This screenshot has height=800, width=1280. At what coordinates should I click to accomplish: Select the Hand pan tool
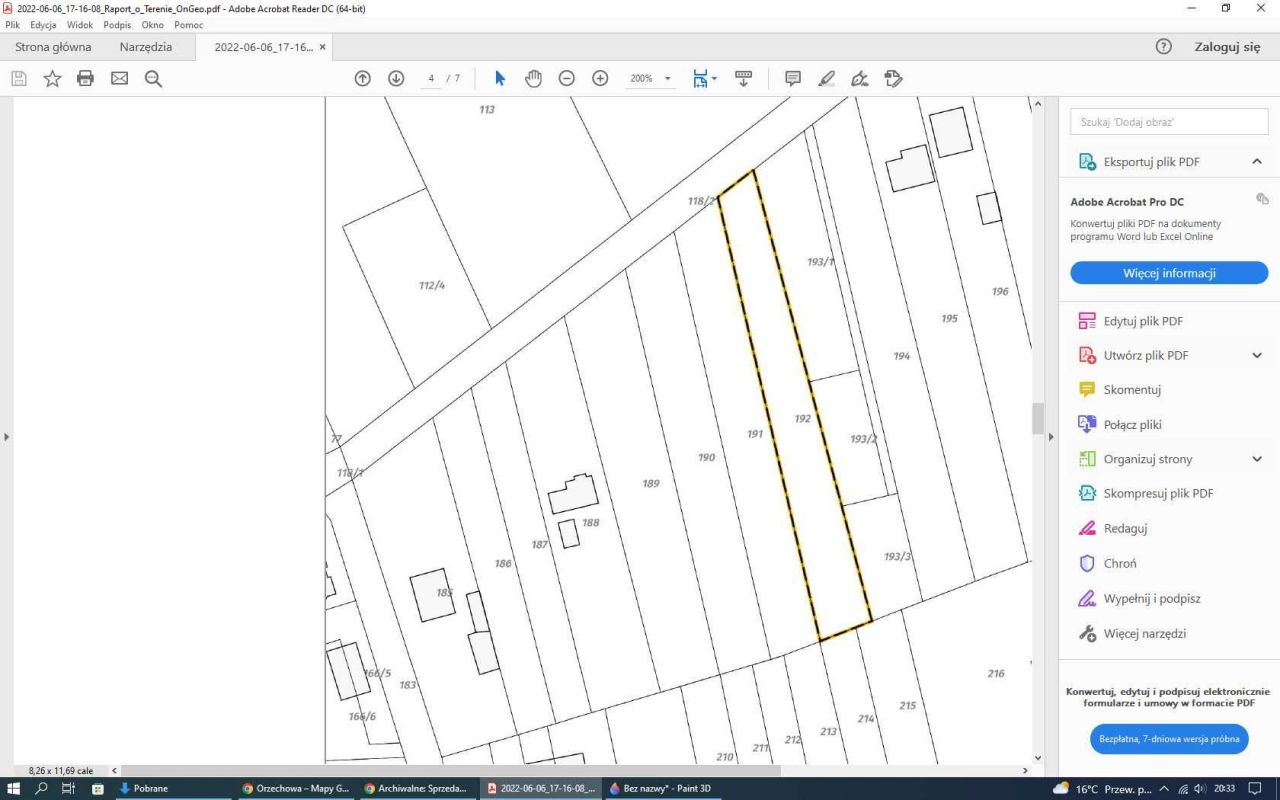pos(533,78)
